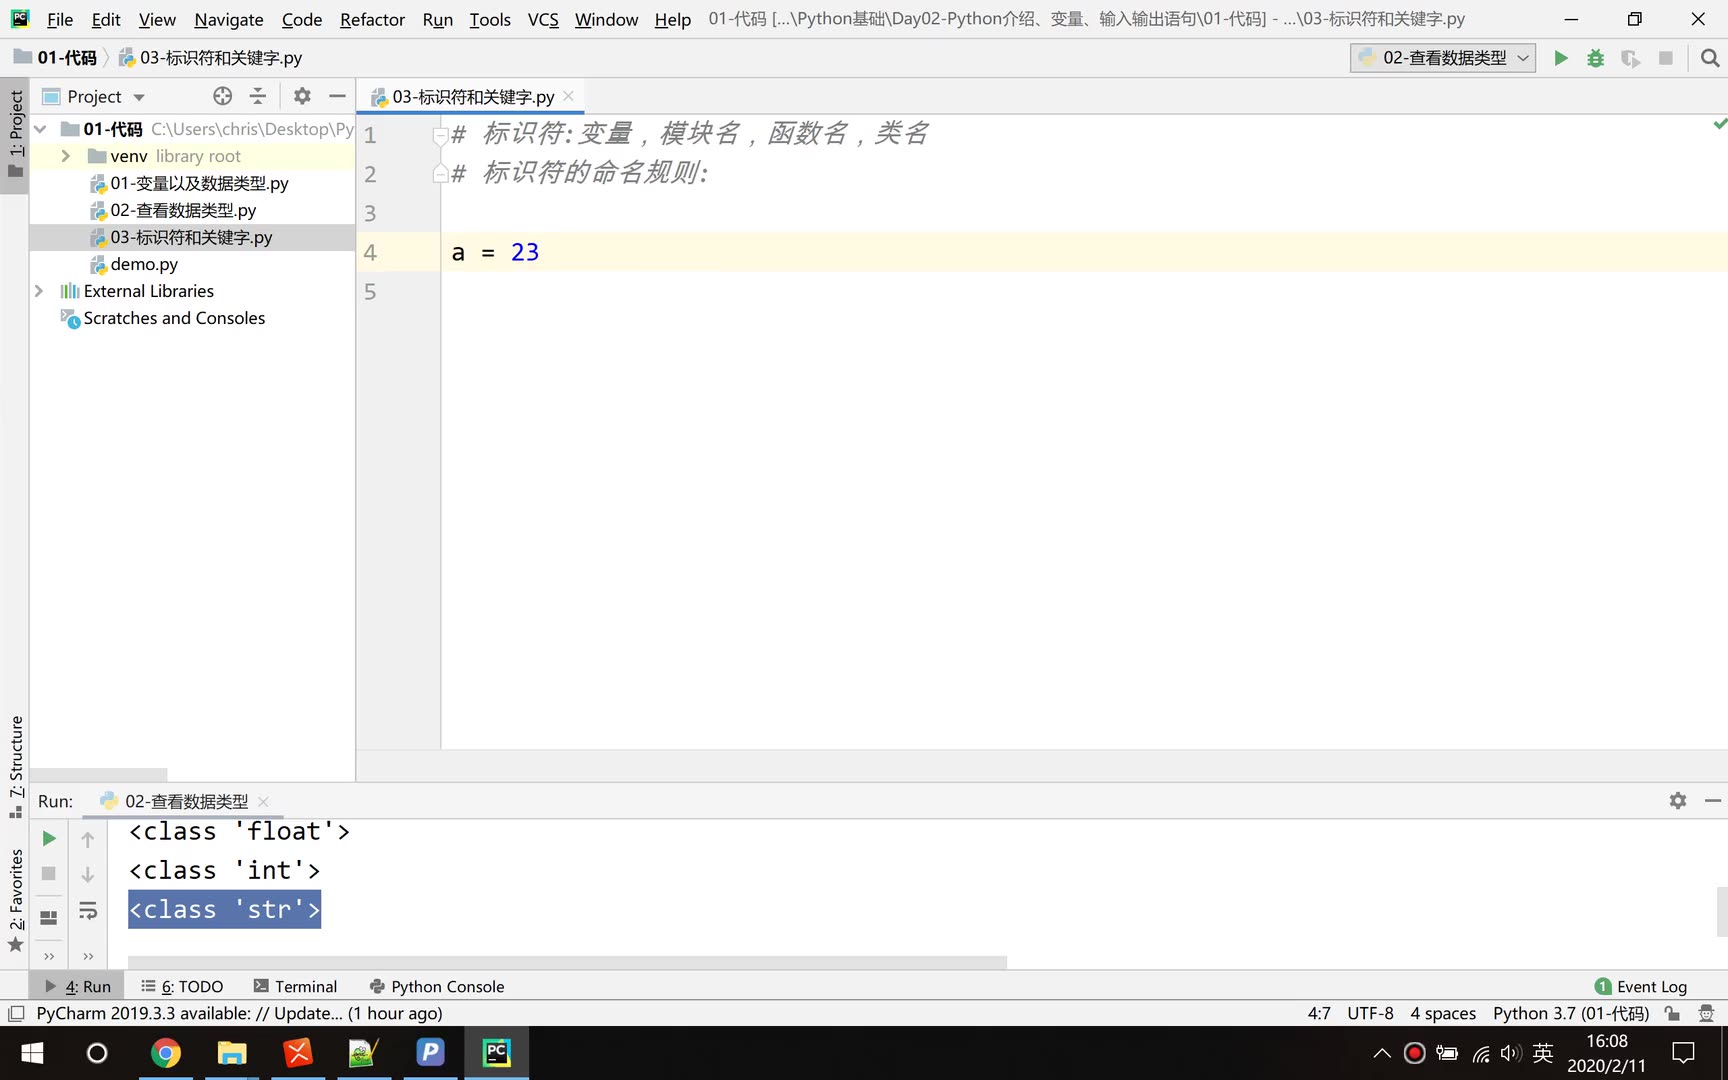Toggle tool window quick access icon in status bar
Screen dimensions: 1728x1080
pyautogui.click(x=16, y=1013)
